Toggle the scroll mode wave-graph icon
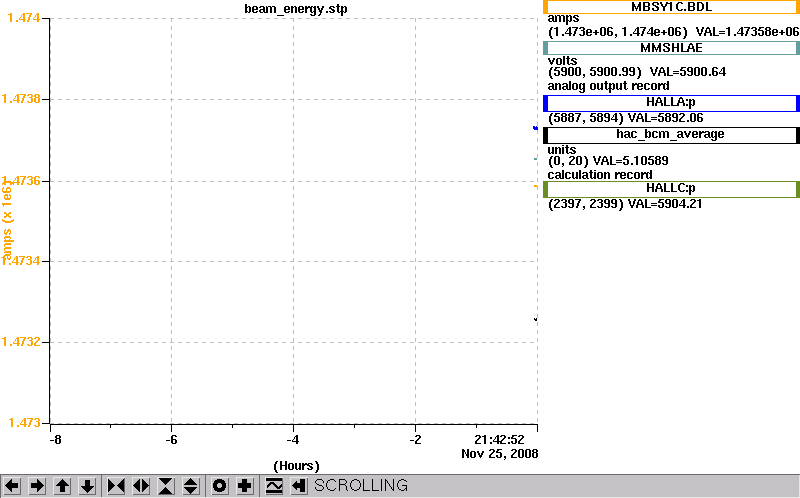The height and width of the screenshot is (498, 800). (x=274, y=486)
